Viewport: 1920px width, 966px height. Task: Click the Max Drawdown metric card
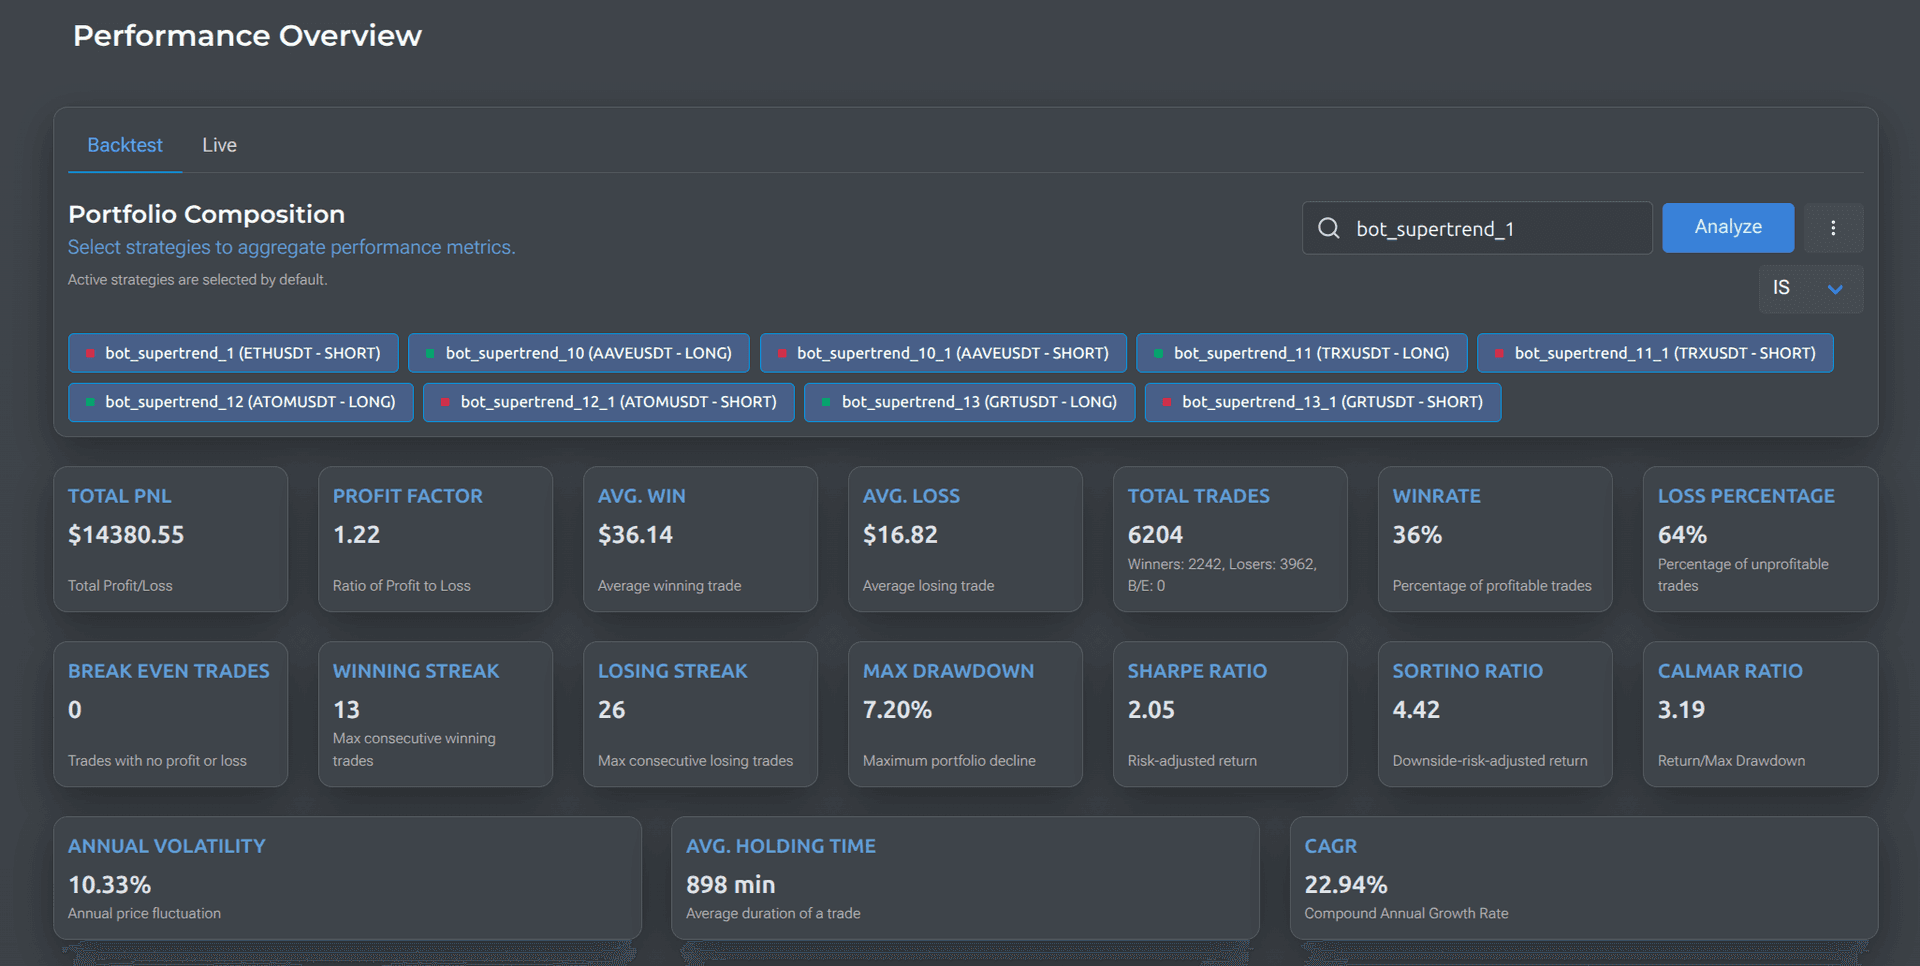point(965,714)
